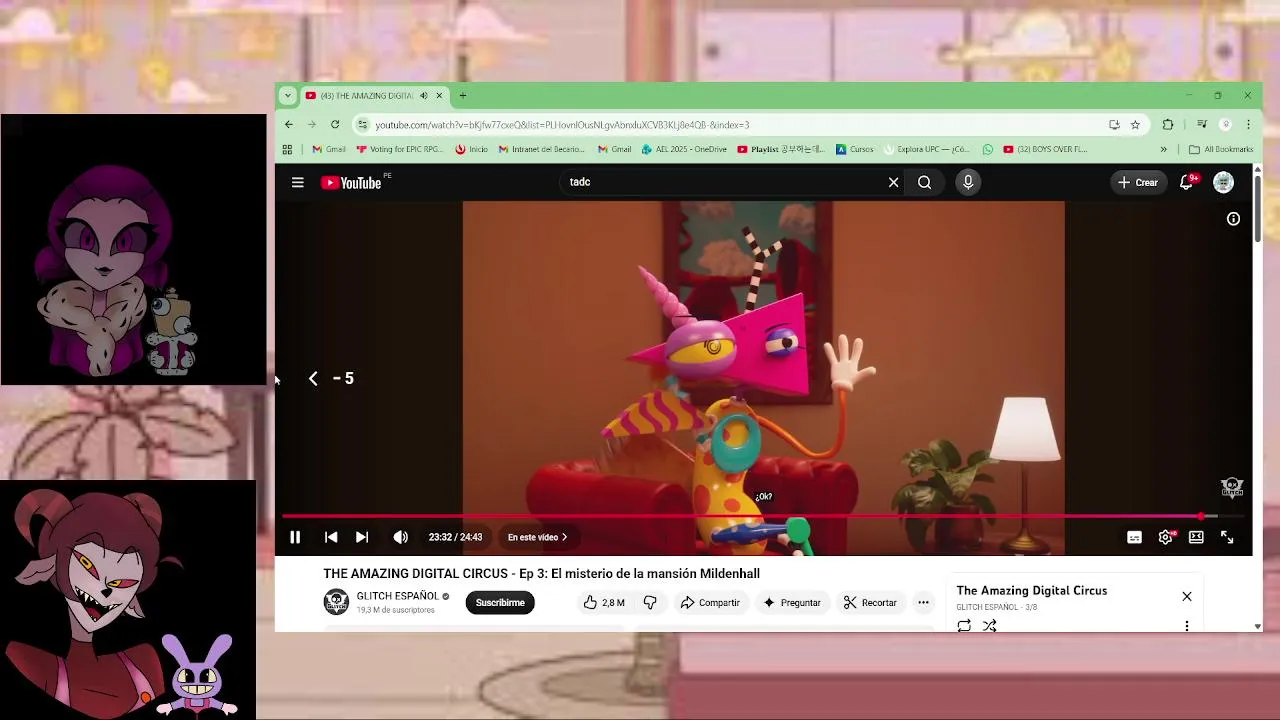
Task: Close The Amazing Digital Circus playlist panel
Action: point(1187,596)
